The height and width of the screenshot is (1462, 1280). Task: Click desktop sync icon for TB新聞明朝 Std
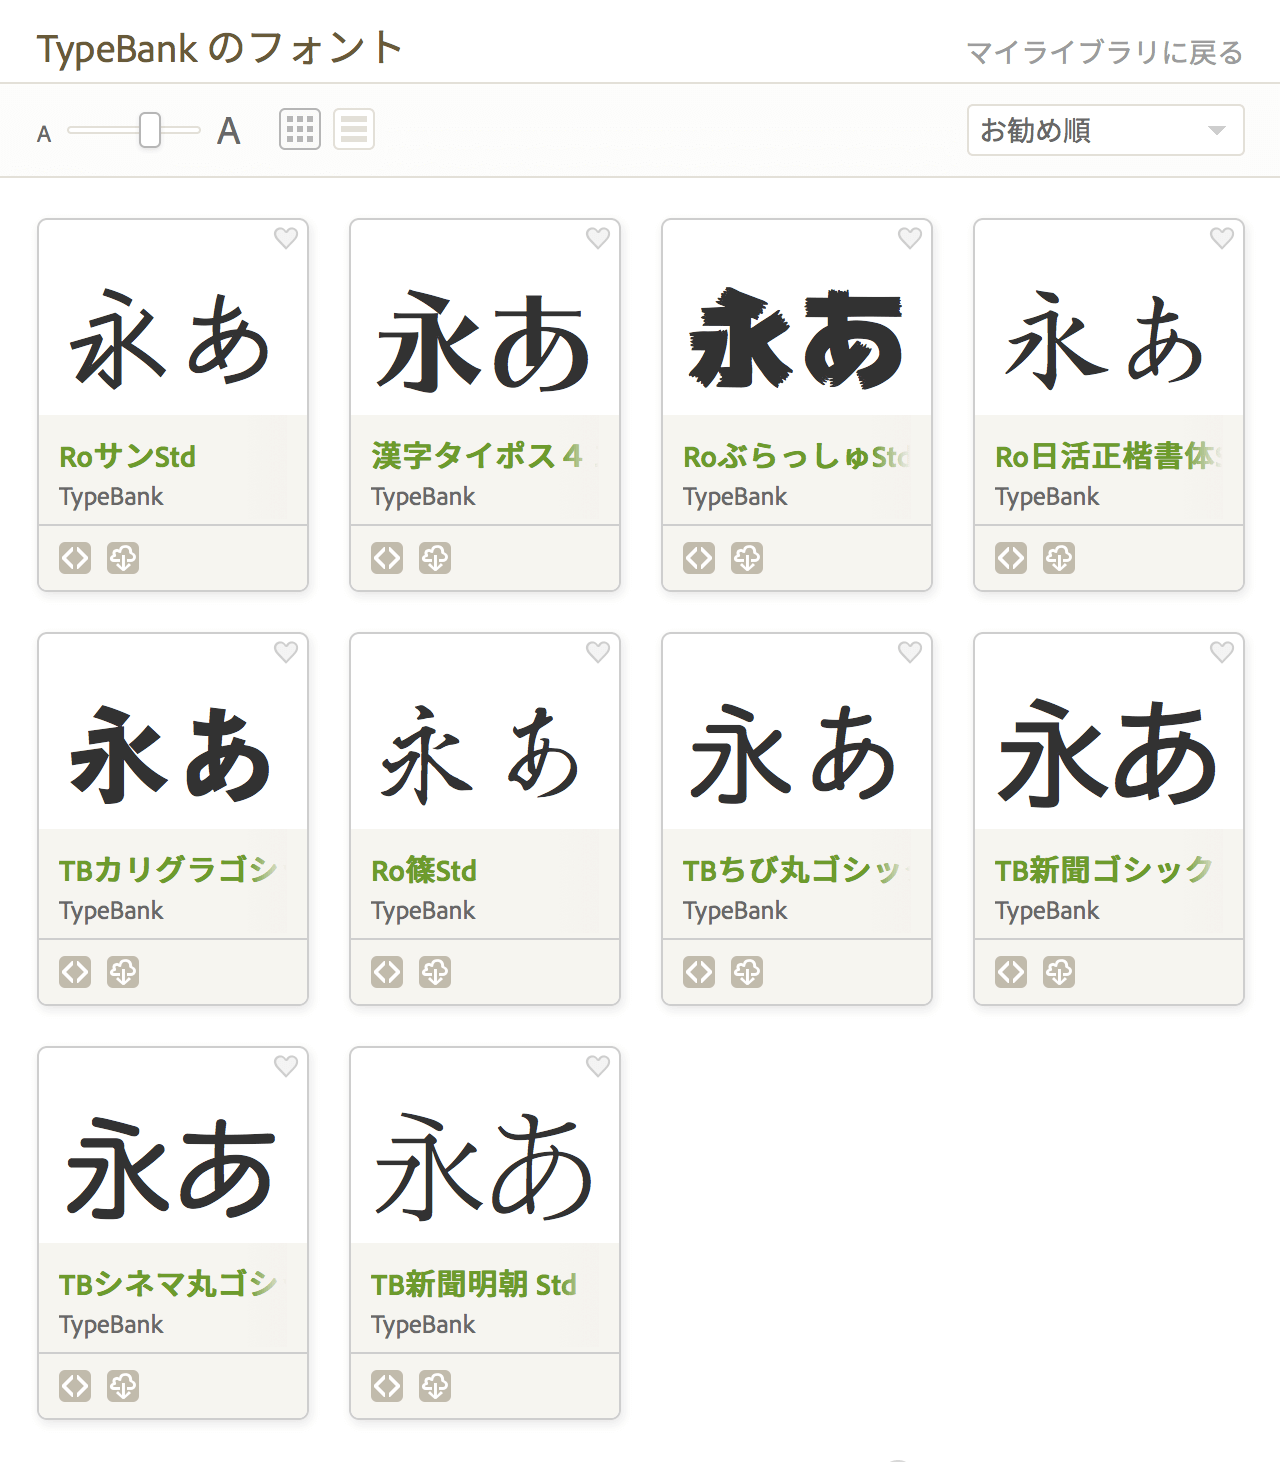435,1386
